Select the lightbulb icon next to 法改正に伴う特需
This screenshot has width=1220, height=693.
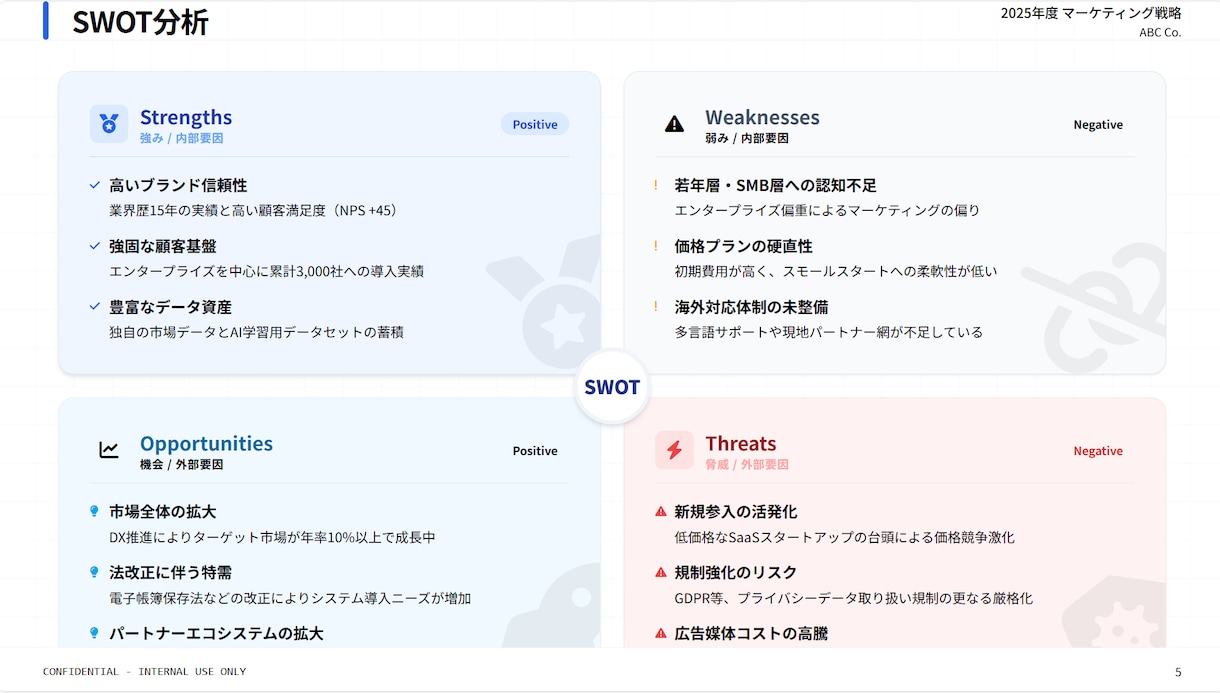point(95,572)
